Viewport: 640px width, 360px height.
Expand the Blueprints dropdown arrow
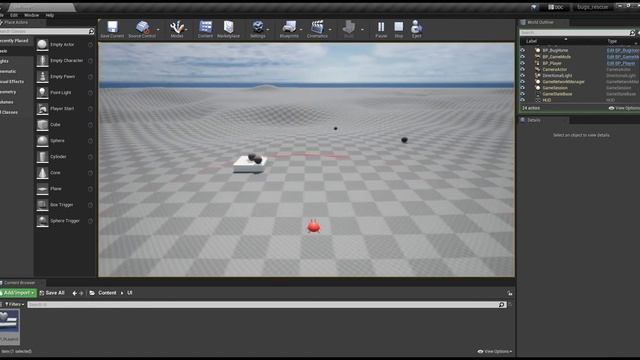pyautogui.click(x=301, y=29)
